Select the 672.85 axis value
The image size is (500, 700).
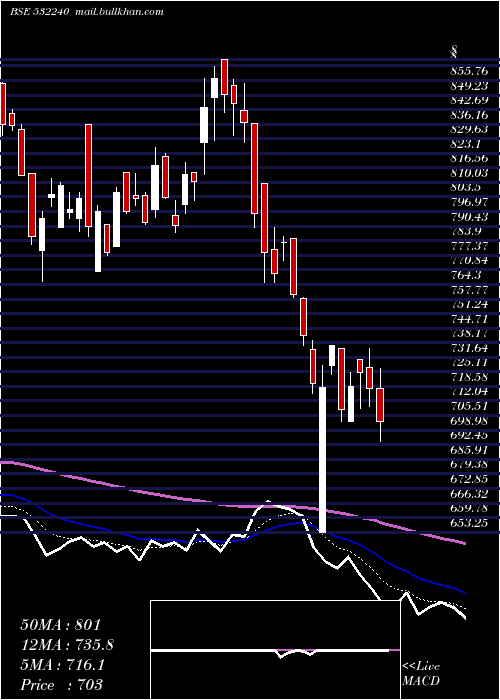pyautogui.click(x=469, y=479)
